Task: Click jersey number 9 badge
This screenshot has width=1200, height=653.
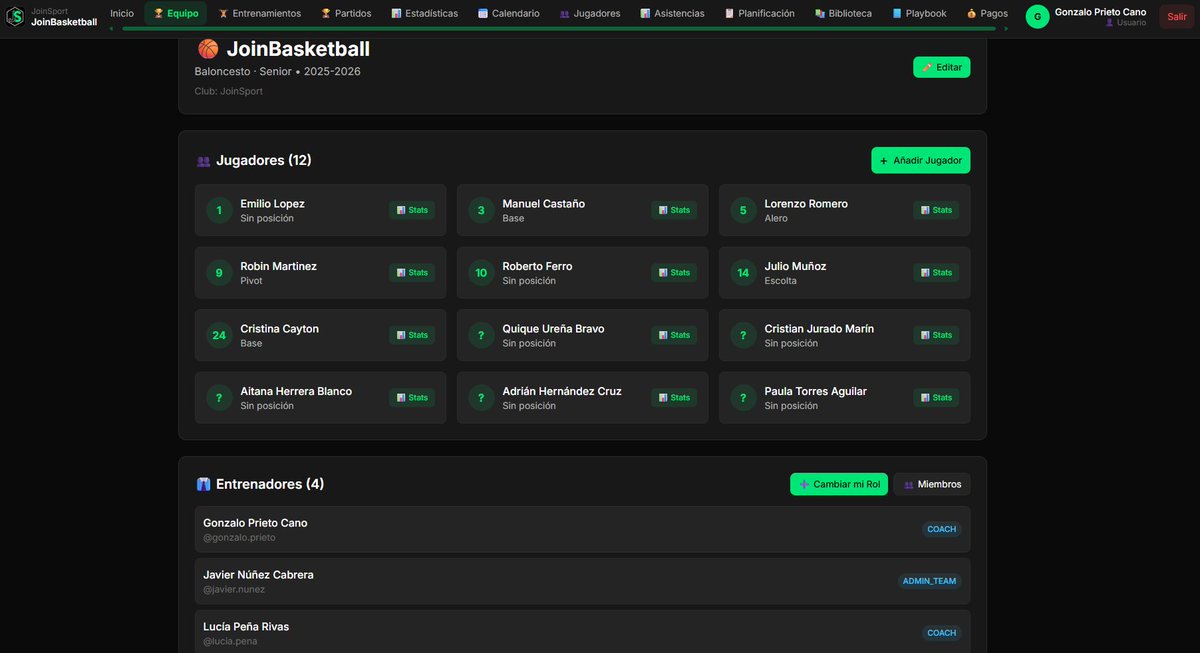Action: click(219, 272)
